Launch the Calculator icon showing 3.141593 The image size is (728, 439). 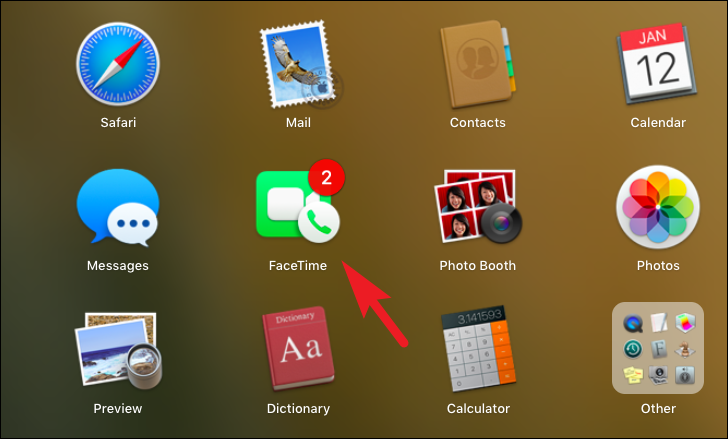coord(478,349)
